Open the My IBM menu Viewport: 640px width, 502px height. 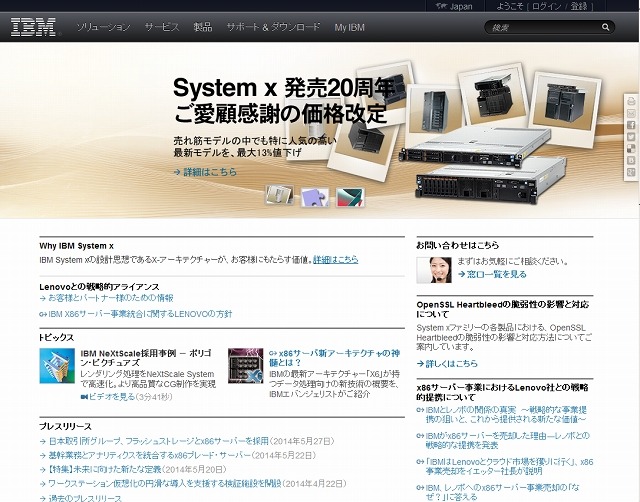[x=349, y=27]
